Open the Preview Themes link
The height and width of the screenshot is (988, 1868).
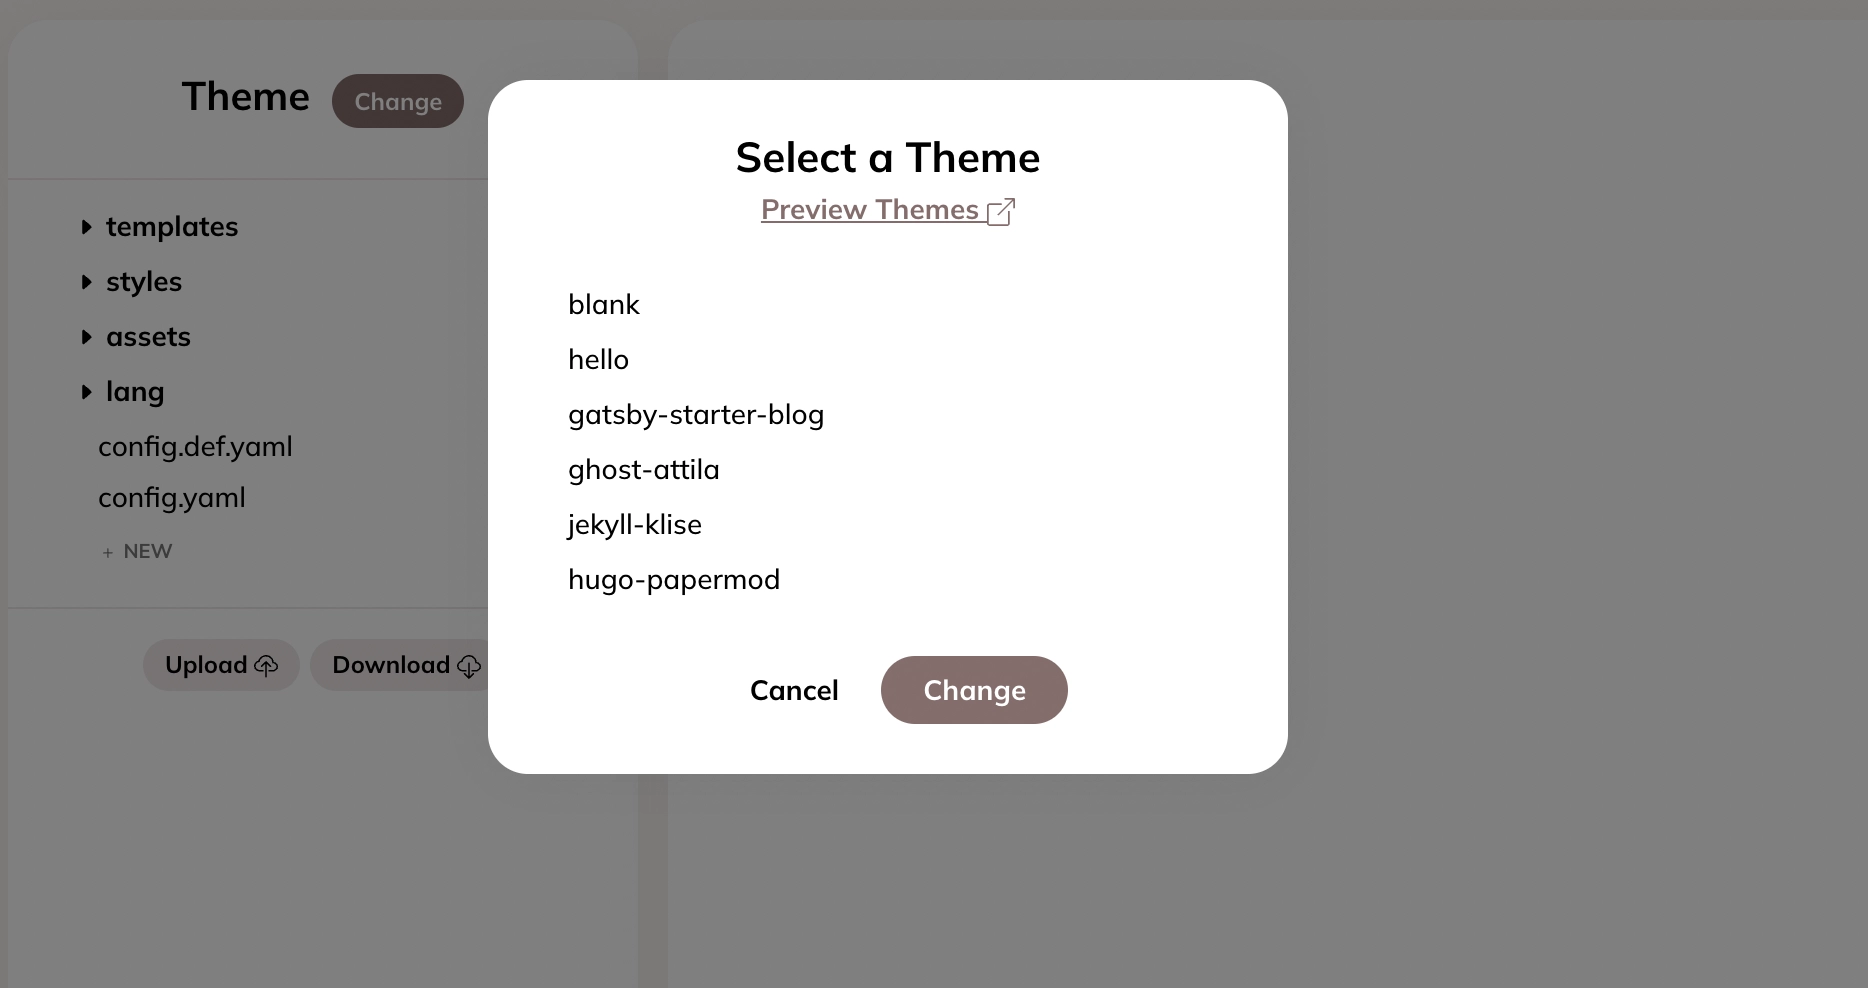(870, 210)
